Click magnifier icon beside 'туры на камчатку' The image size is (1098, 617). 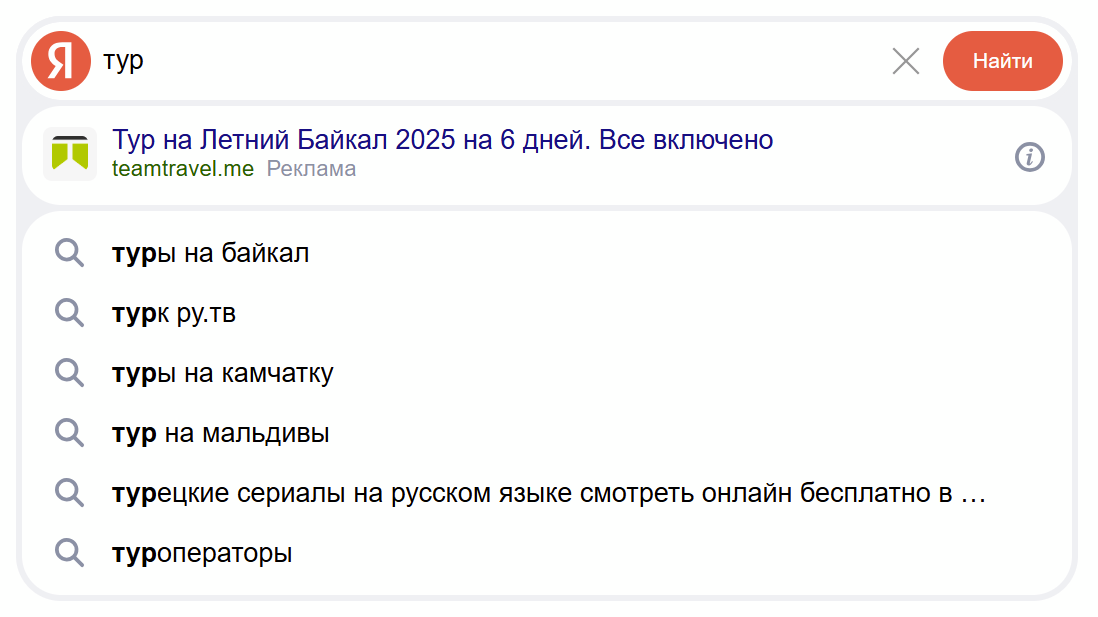coord(69,373)
